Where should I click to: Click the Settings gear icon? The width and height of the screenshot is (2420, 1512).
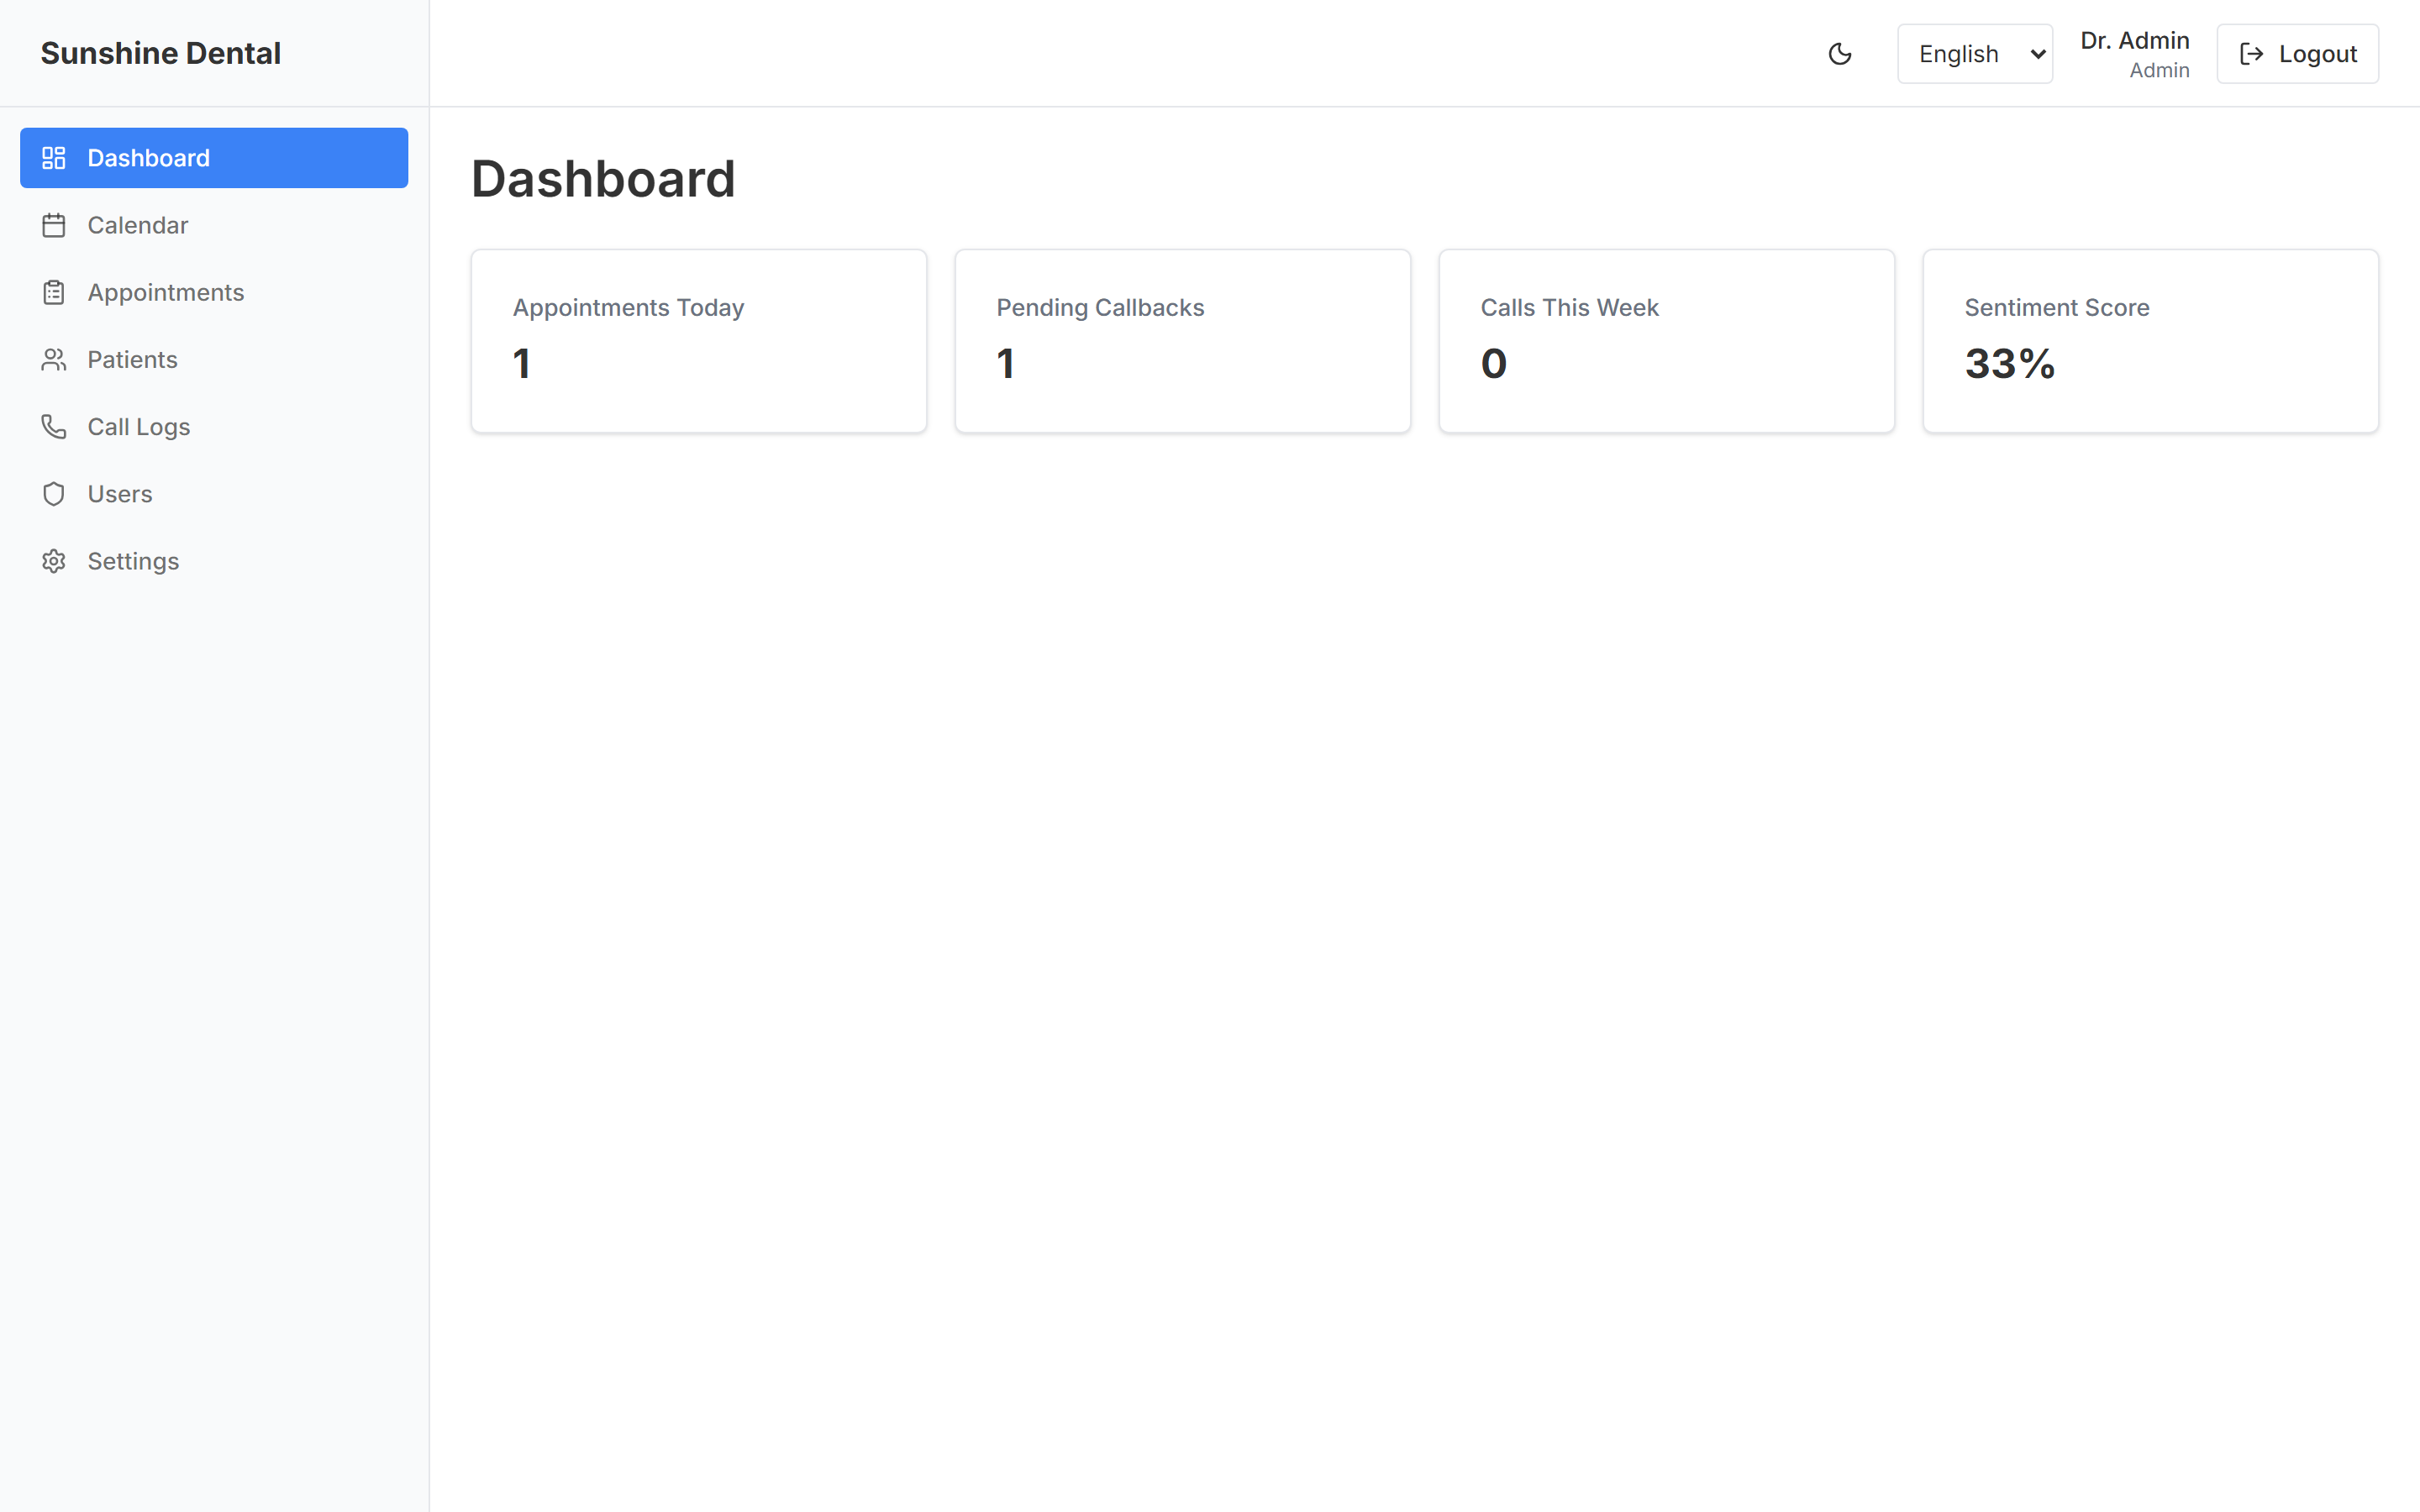[54, 561]
